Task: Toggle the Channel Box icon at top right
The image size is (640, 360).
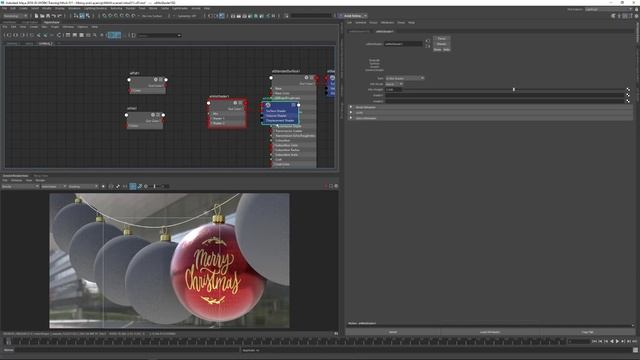Action: pos(636,16)
